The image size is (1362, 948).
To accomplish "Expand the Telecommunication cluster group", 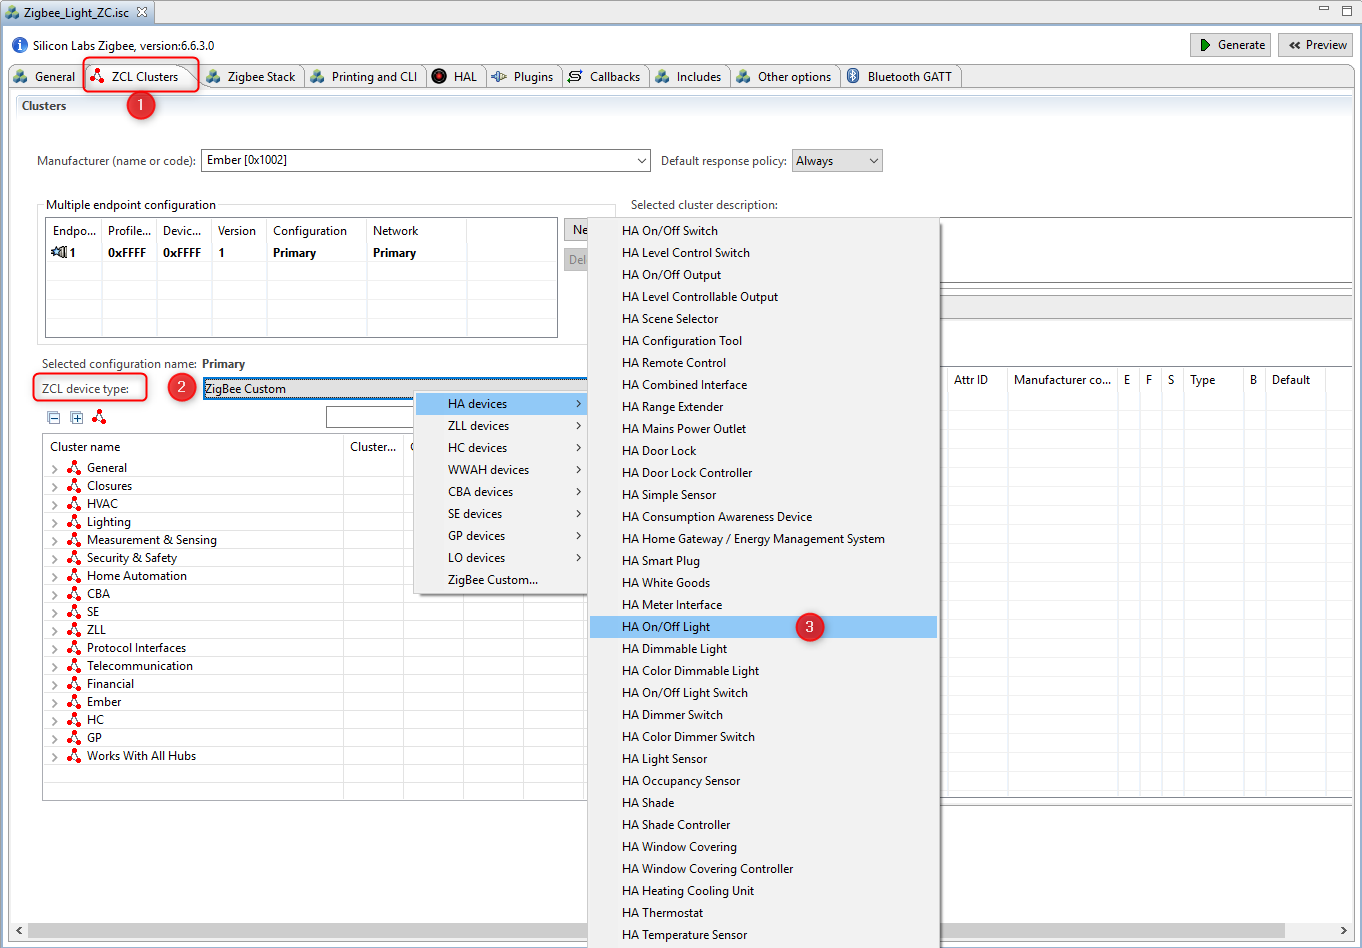I will pos(55,666).
